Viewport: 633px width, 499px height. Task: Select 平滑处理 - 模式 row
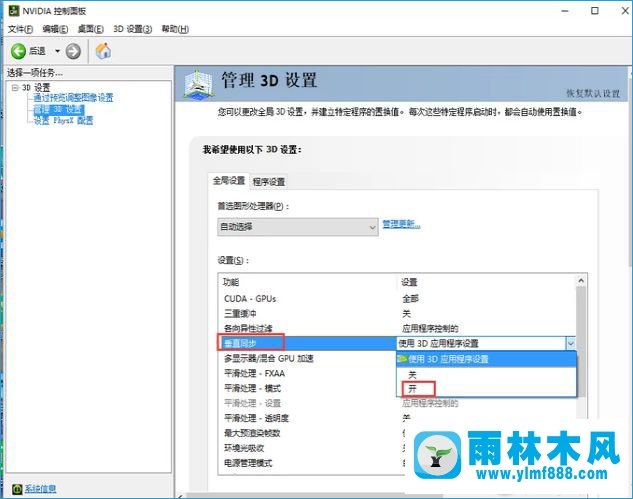(x=307, y=388)
